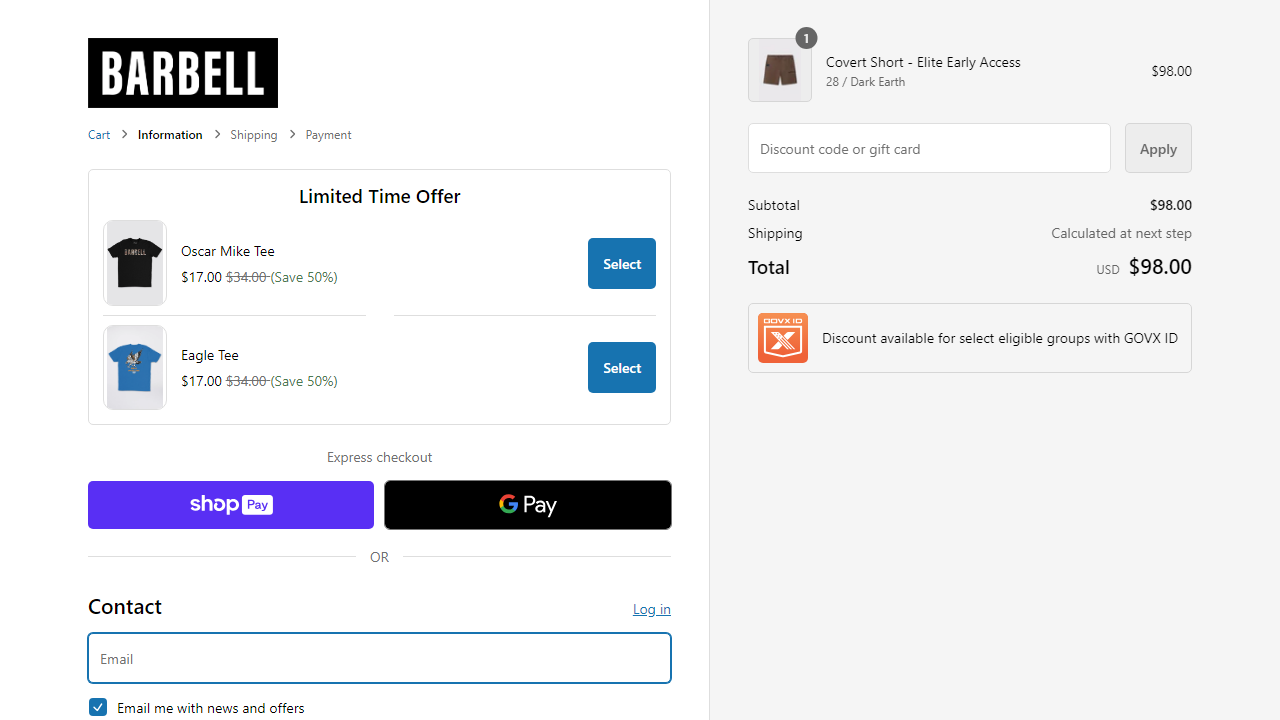Click the GOVX ID discount banner text

click(x=1000, y=338)
